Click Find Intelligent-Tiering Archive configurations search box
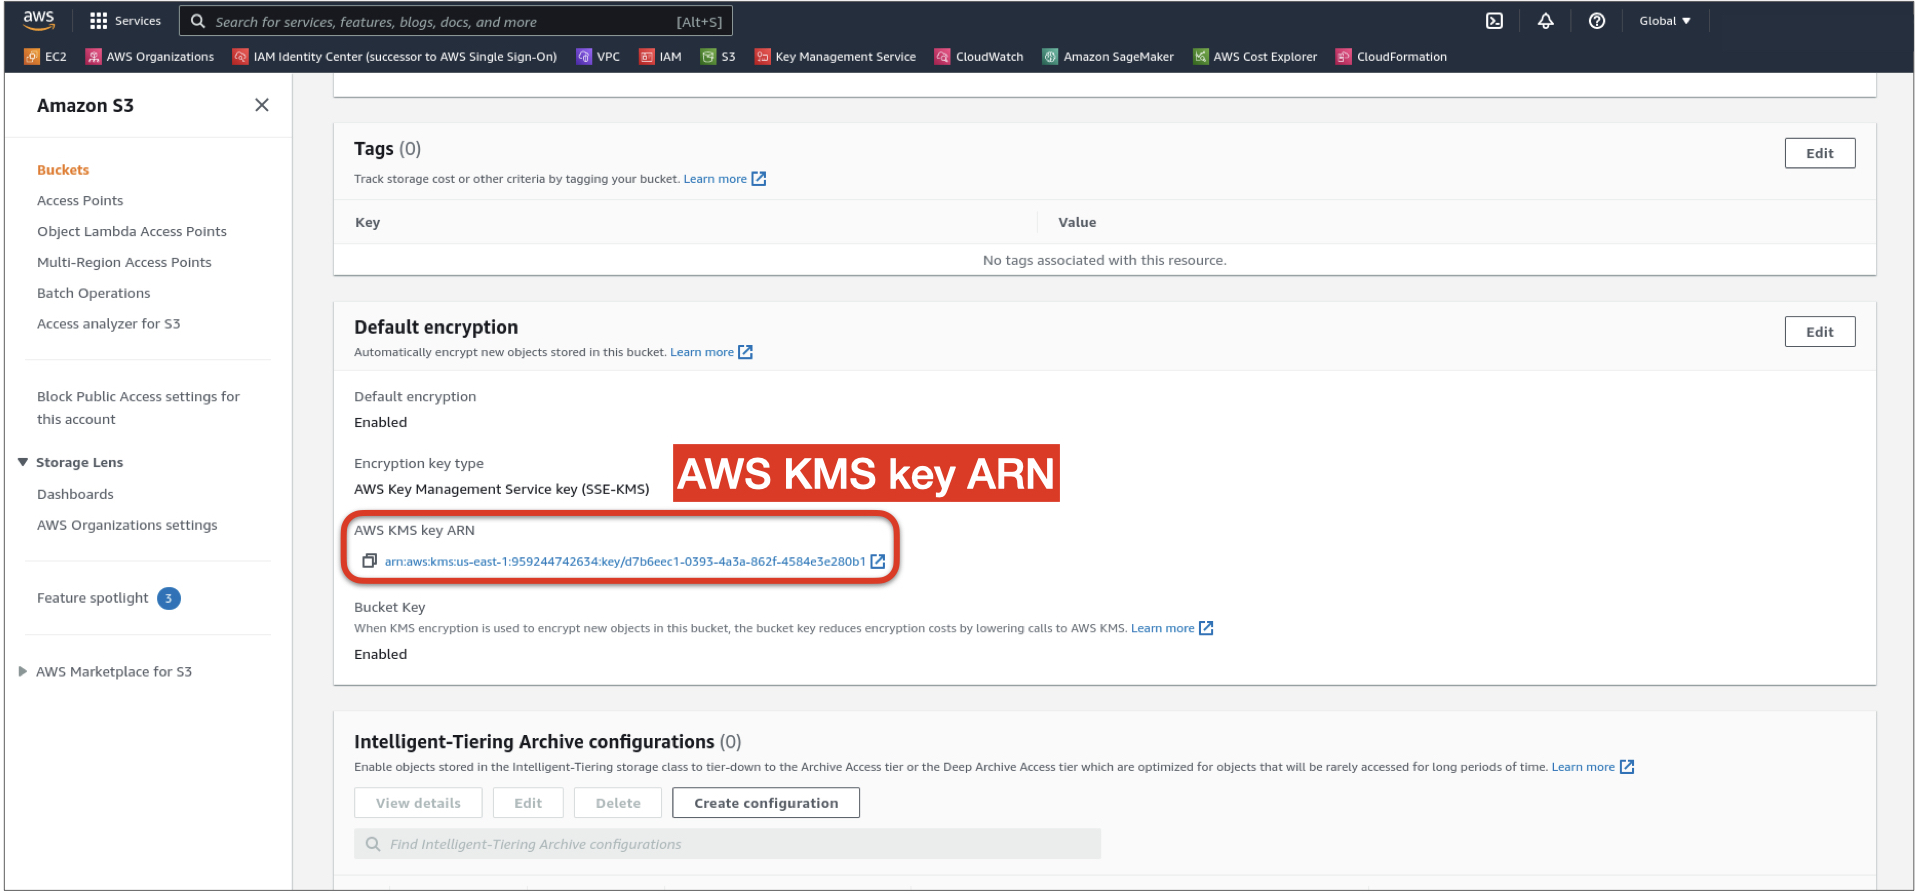 click(x=727, y=844)
